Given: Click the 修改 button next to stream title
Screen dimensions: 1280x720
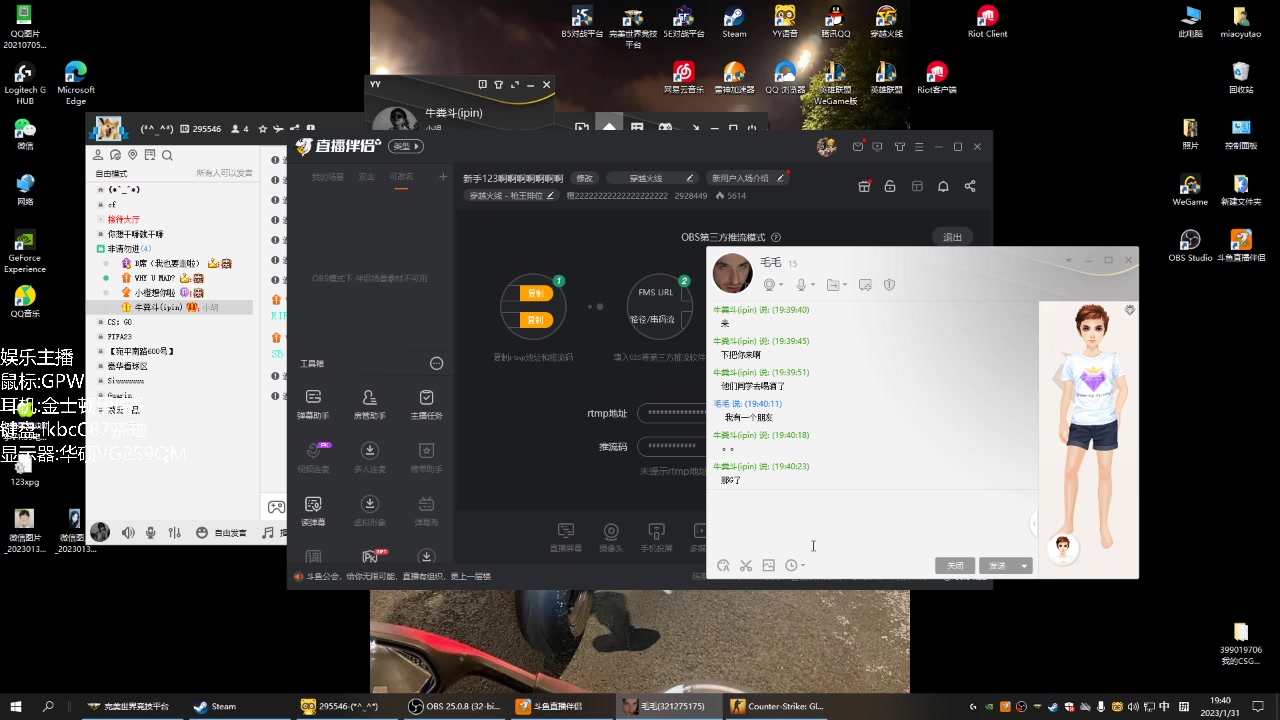Looking at the screenshot, I should click(585, 178).
